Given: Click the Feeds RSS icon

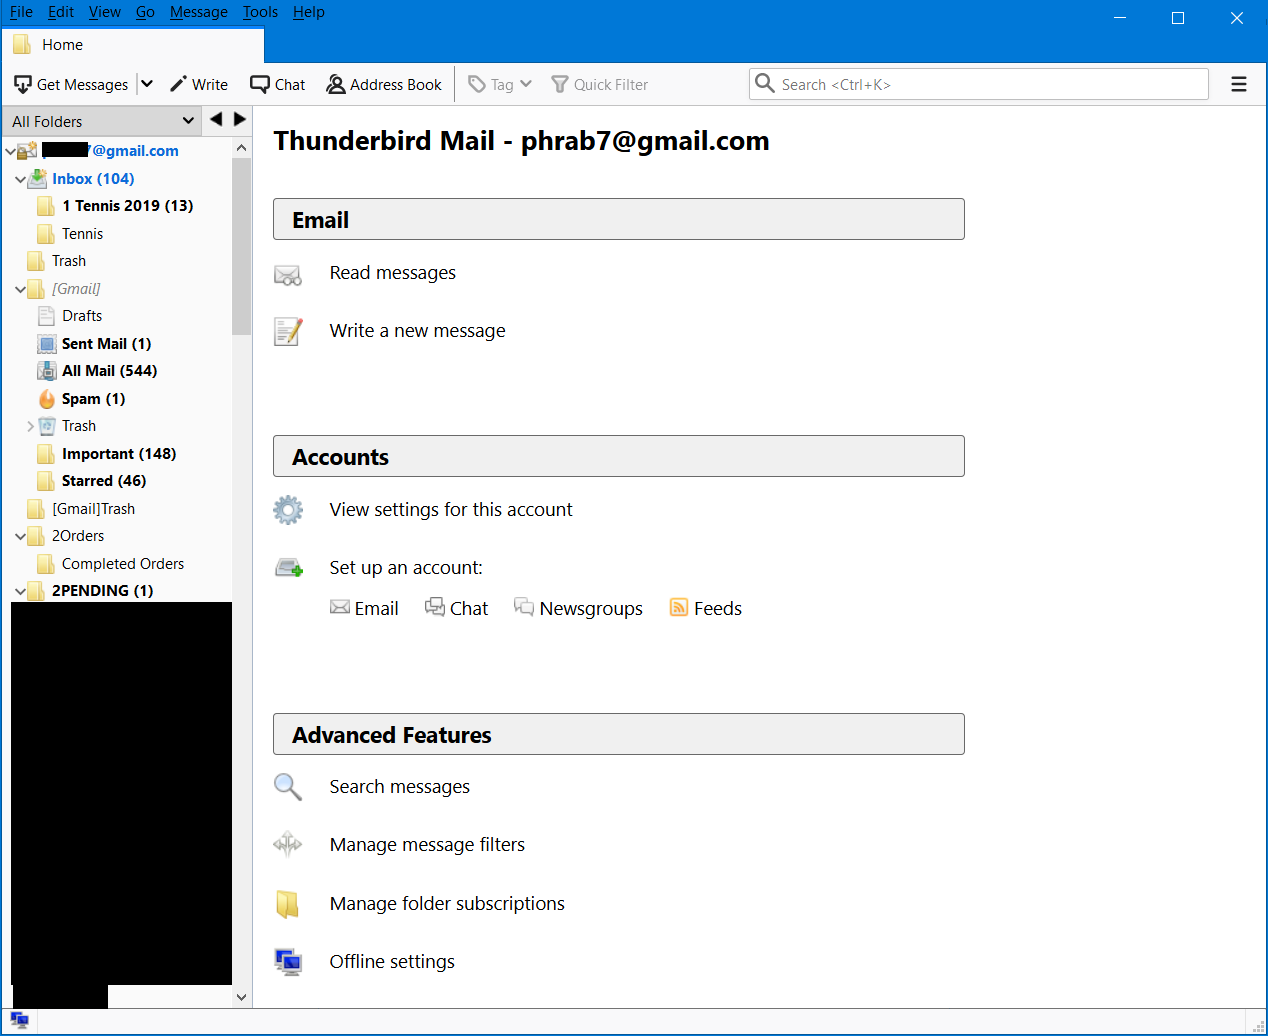Looking at the screenshot, I should point(679,608).
